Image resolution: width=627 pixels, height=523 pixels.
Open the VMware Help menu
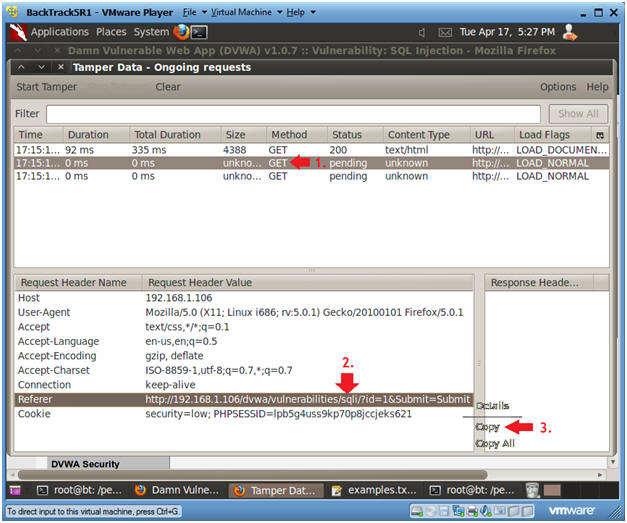301,12
